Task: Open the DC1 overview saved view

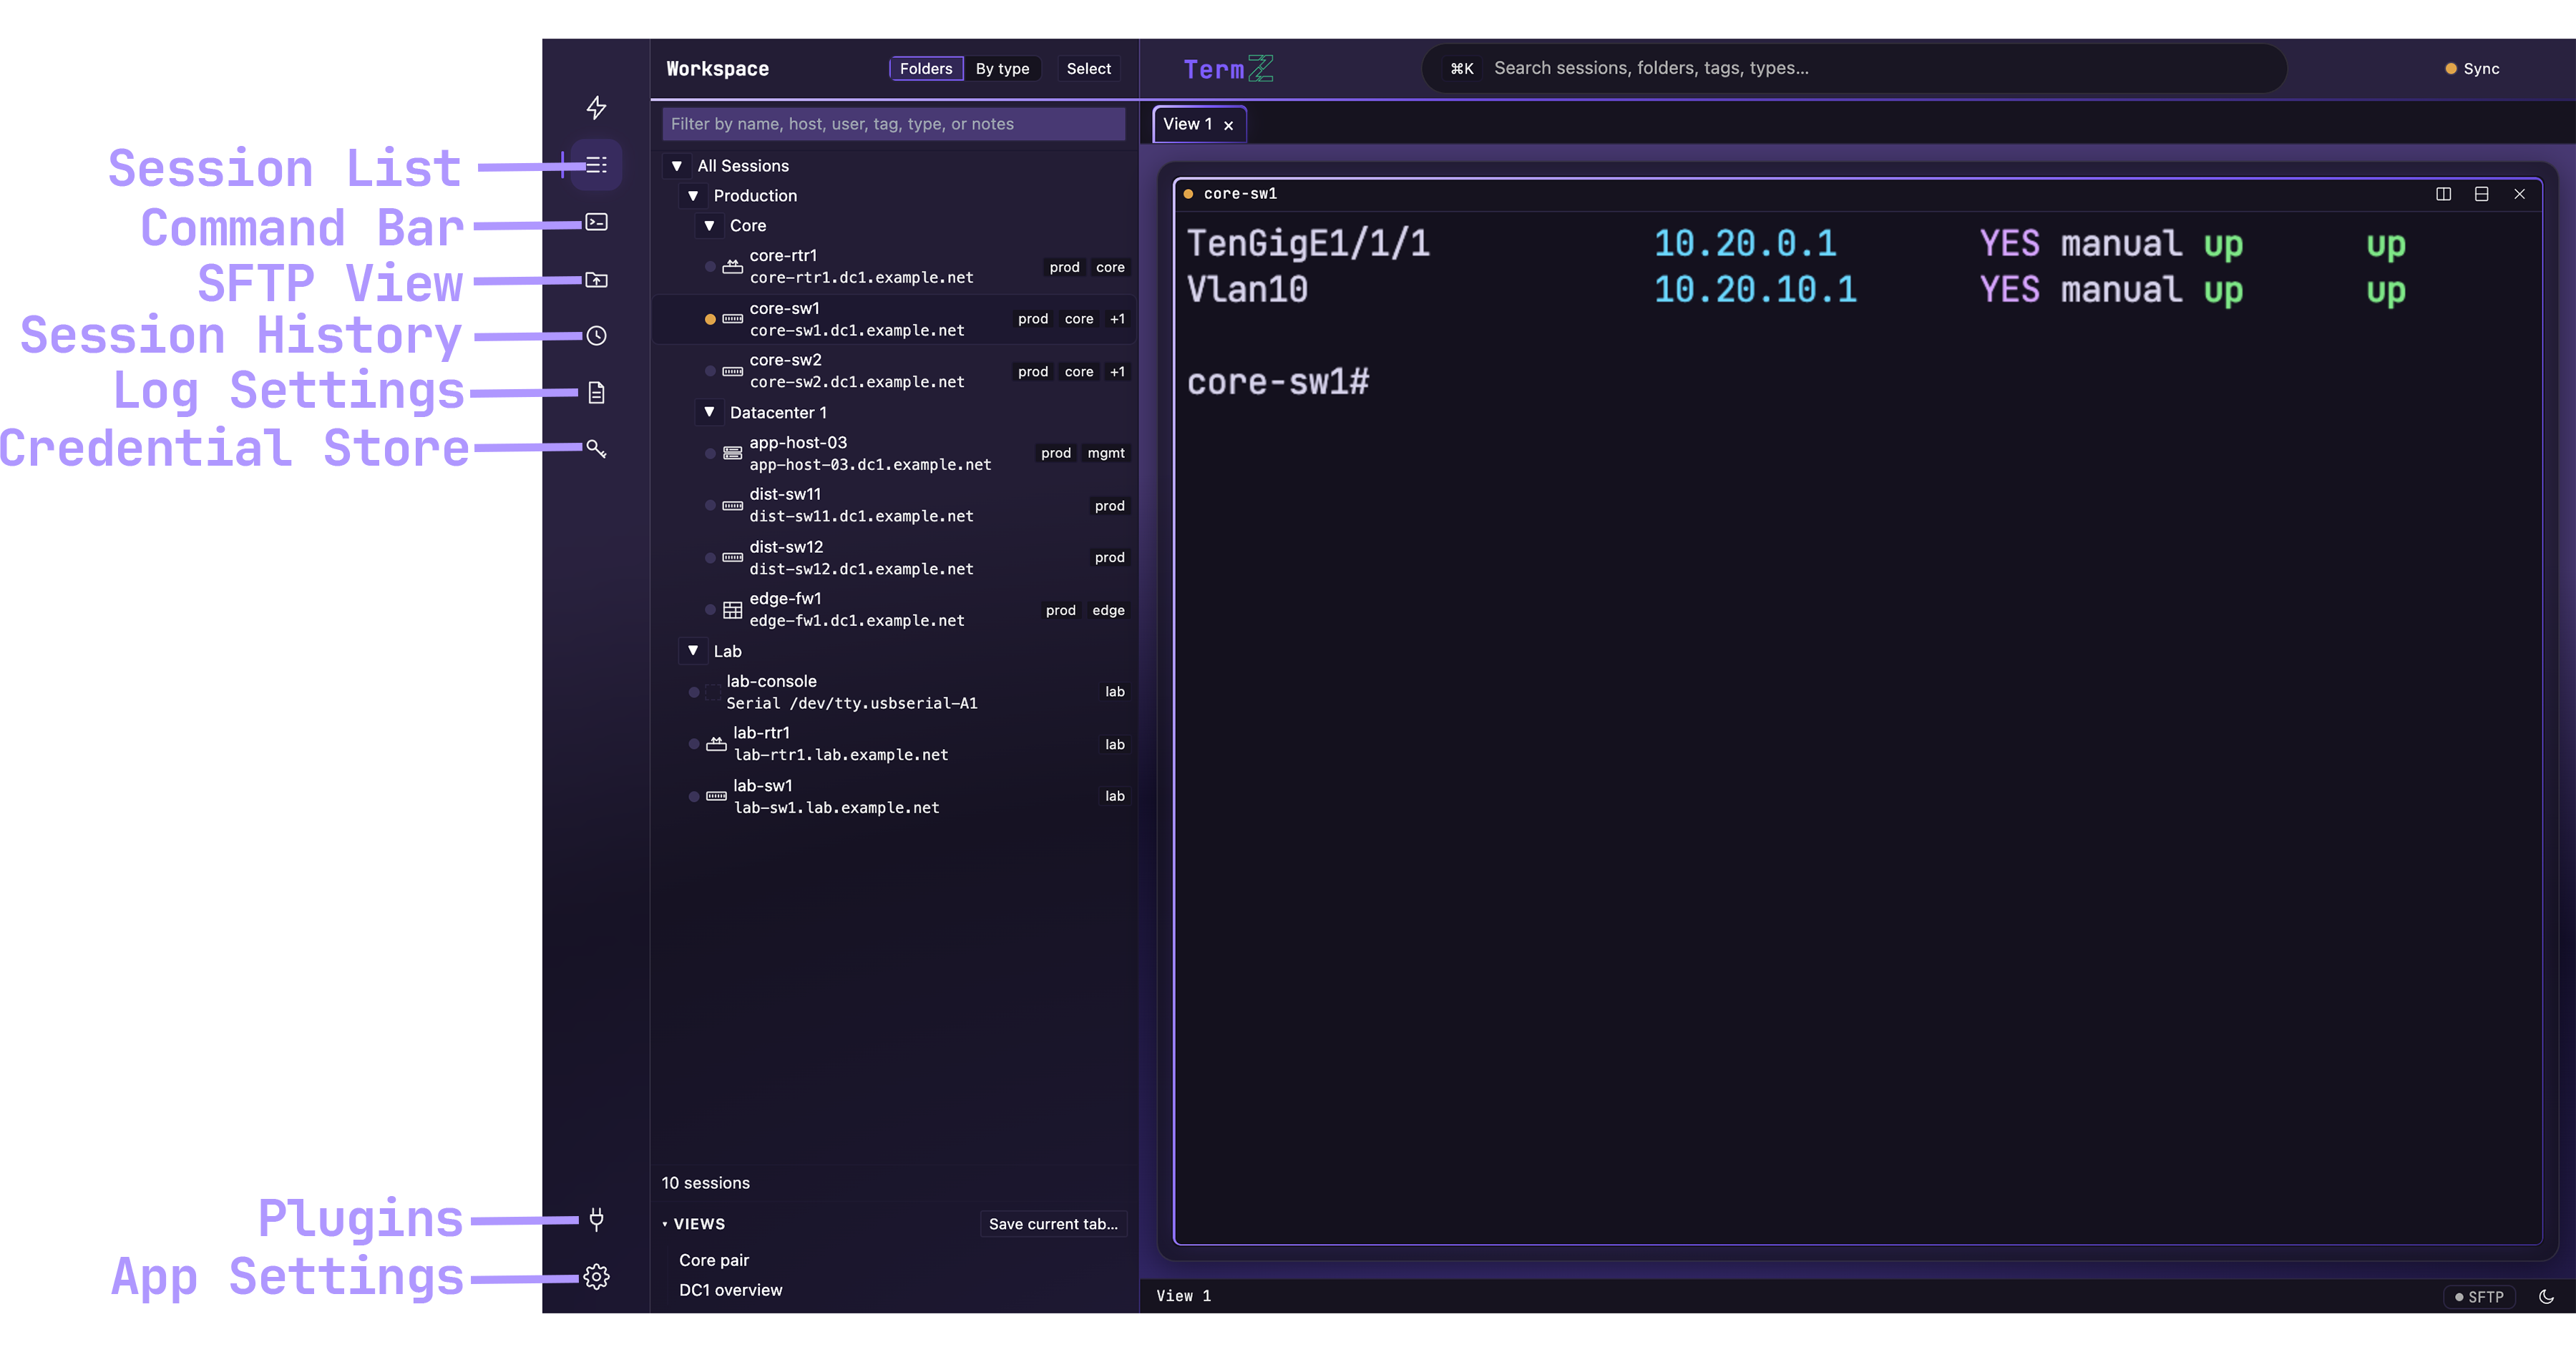Action: coord(731,1290)
